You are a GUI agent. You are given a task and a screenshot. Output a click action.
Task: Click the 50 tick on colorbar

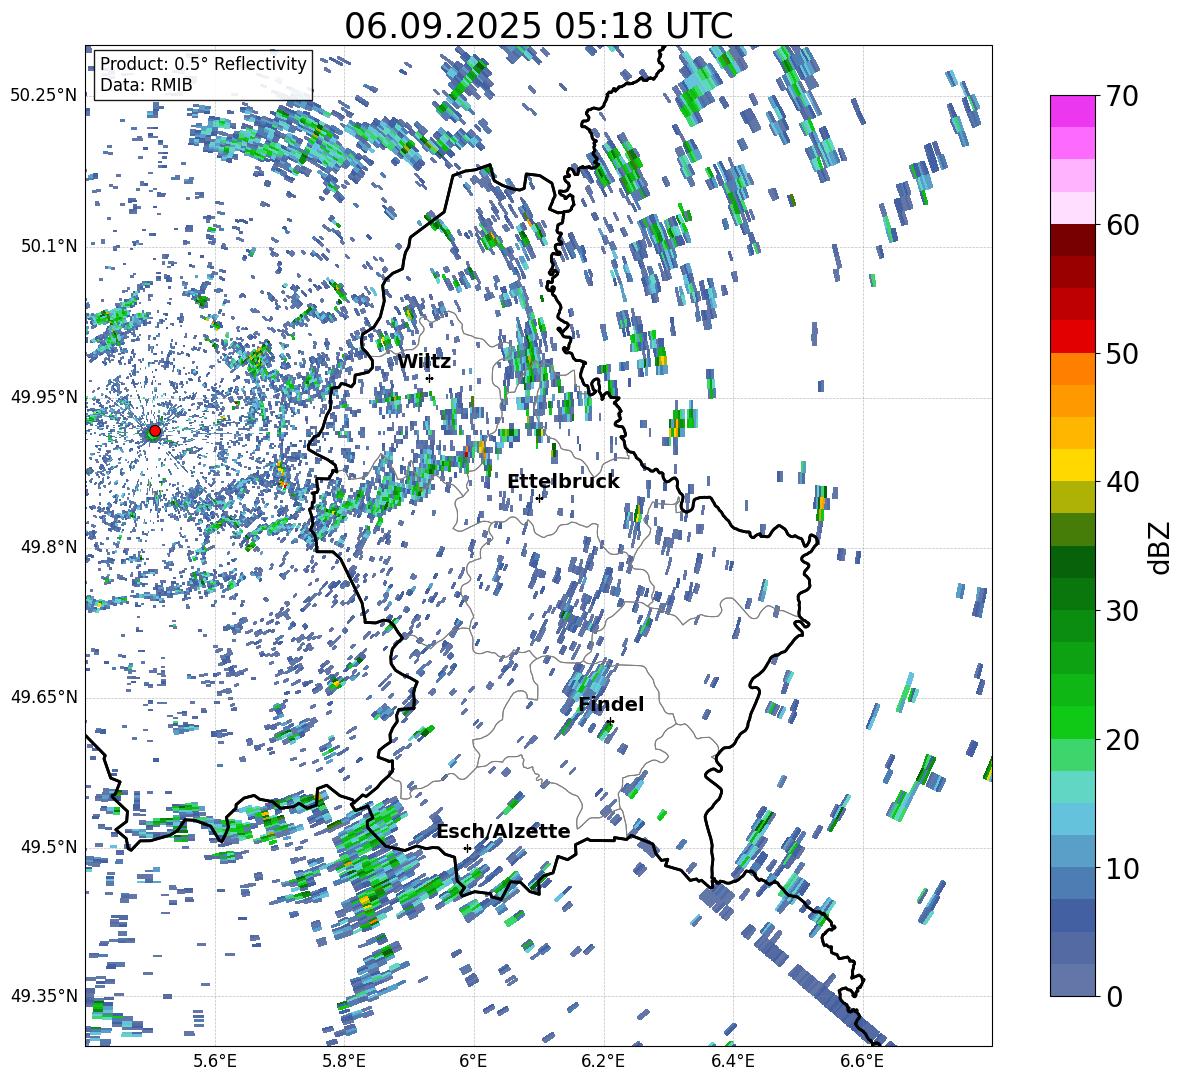point(1121,353)
